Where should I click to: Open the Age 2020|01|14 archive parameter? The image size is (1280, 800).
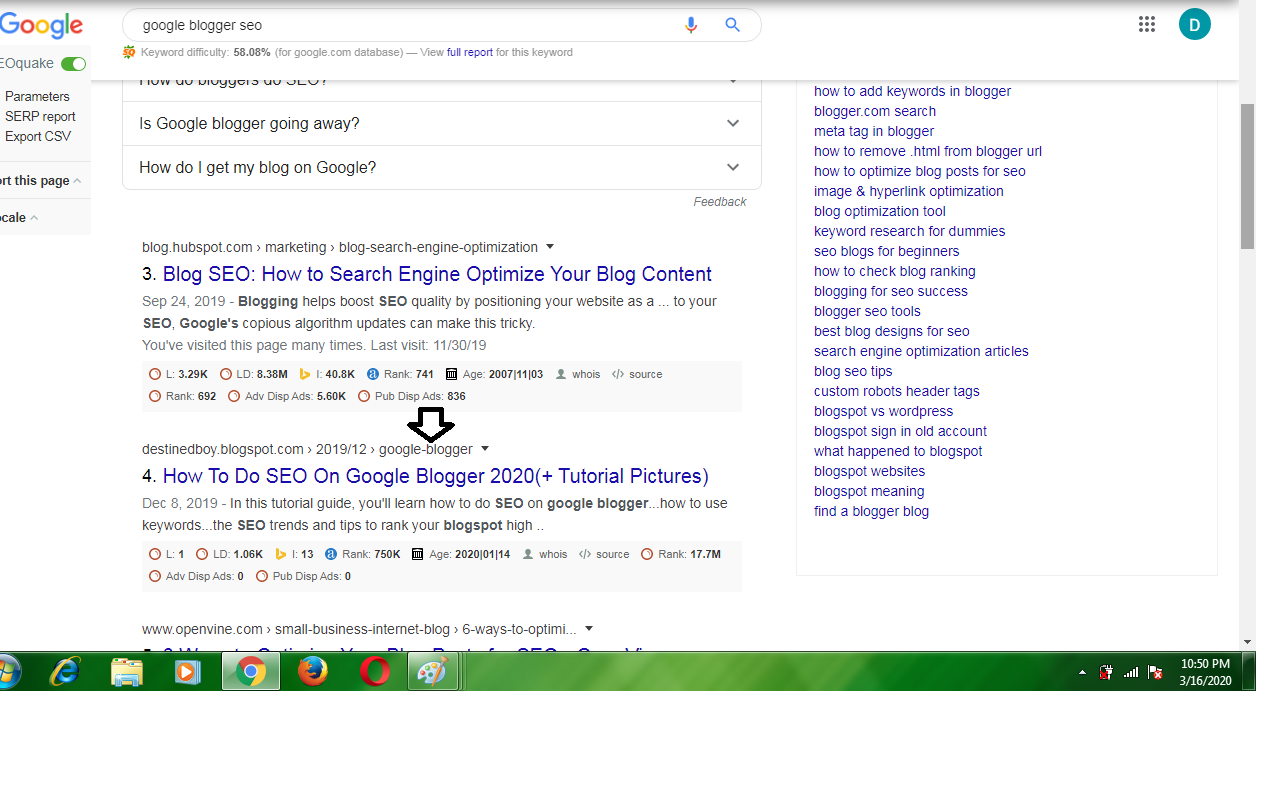461,554
